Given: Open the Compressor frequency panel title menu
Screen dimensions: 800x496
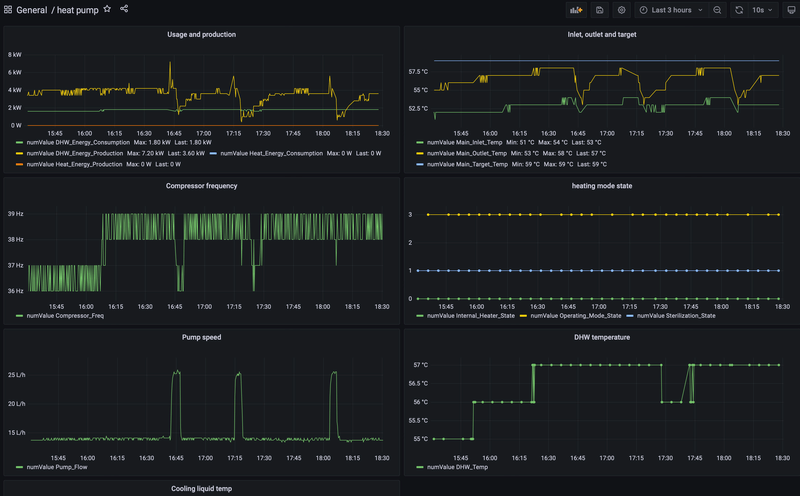Looking at the screenshot, I should [201, 185].
